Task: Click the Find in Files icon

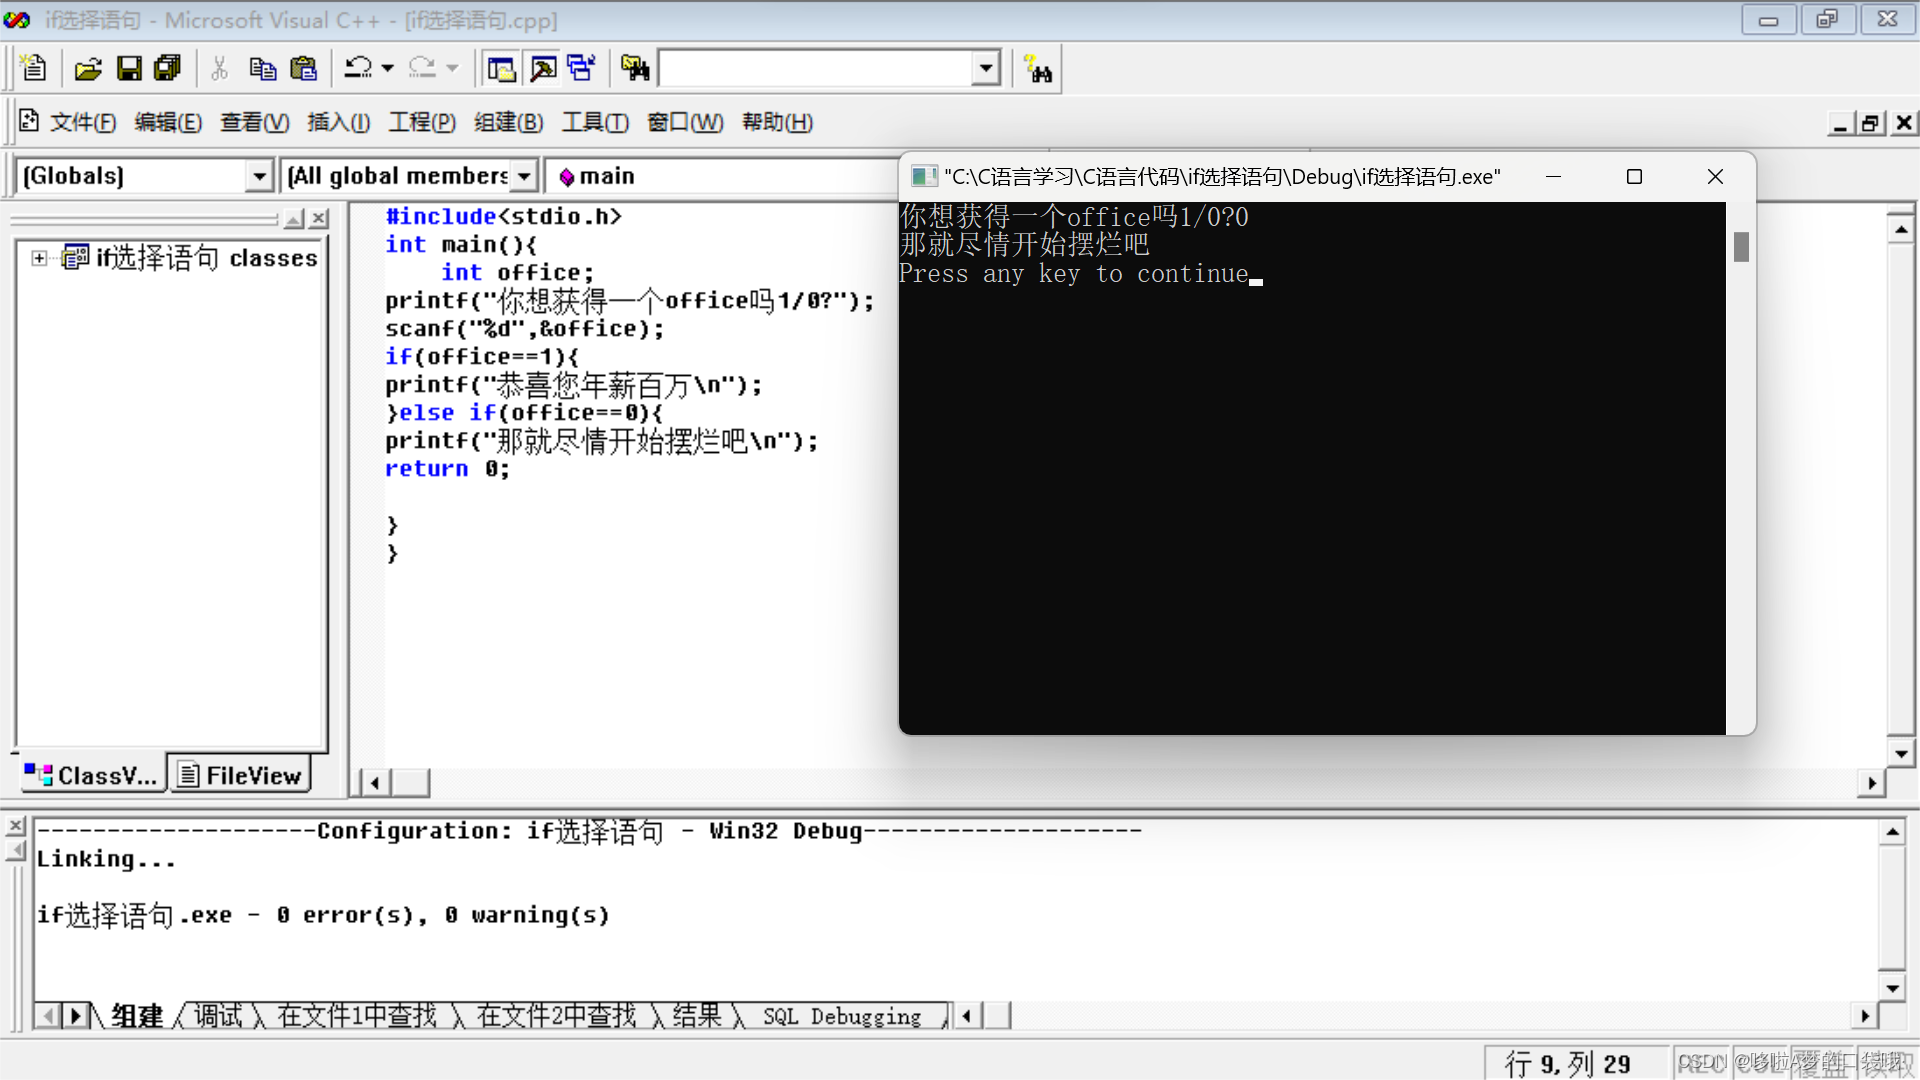Action: click(635, 68)
